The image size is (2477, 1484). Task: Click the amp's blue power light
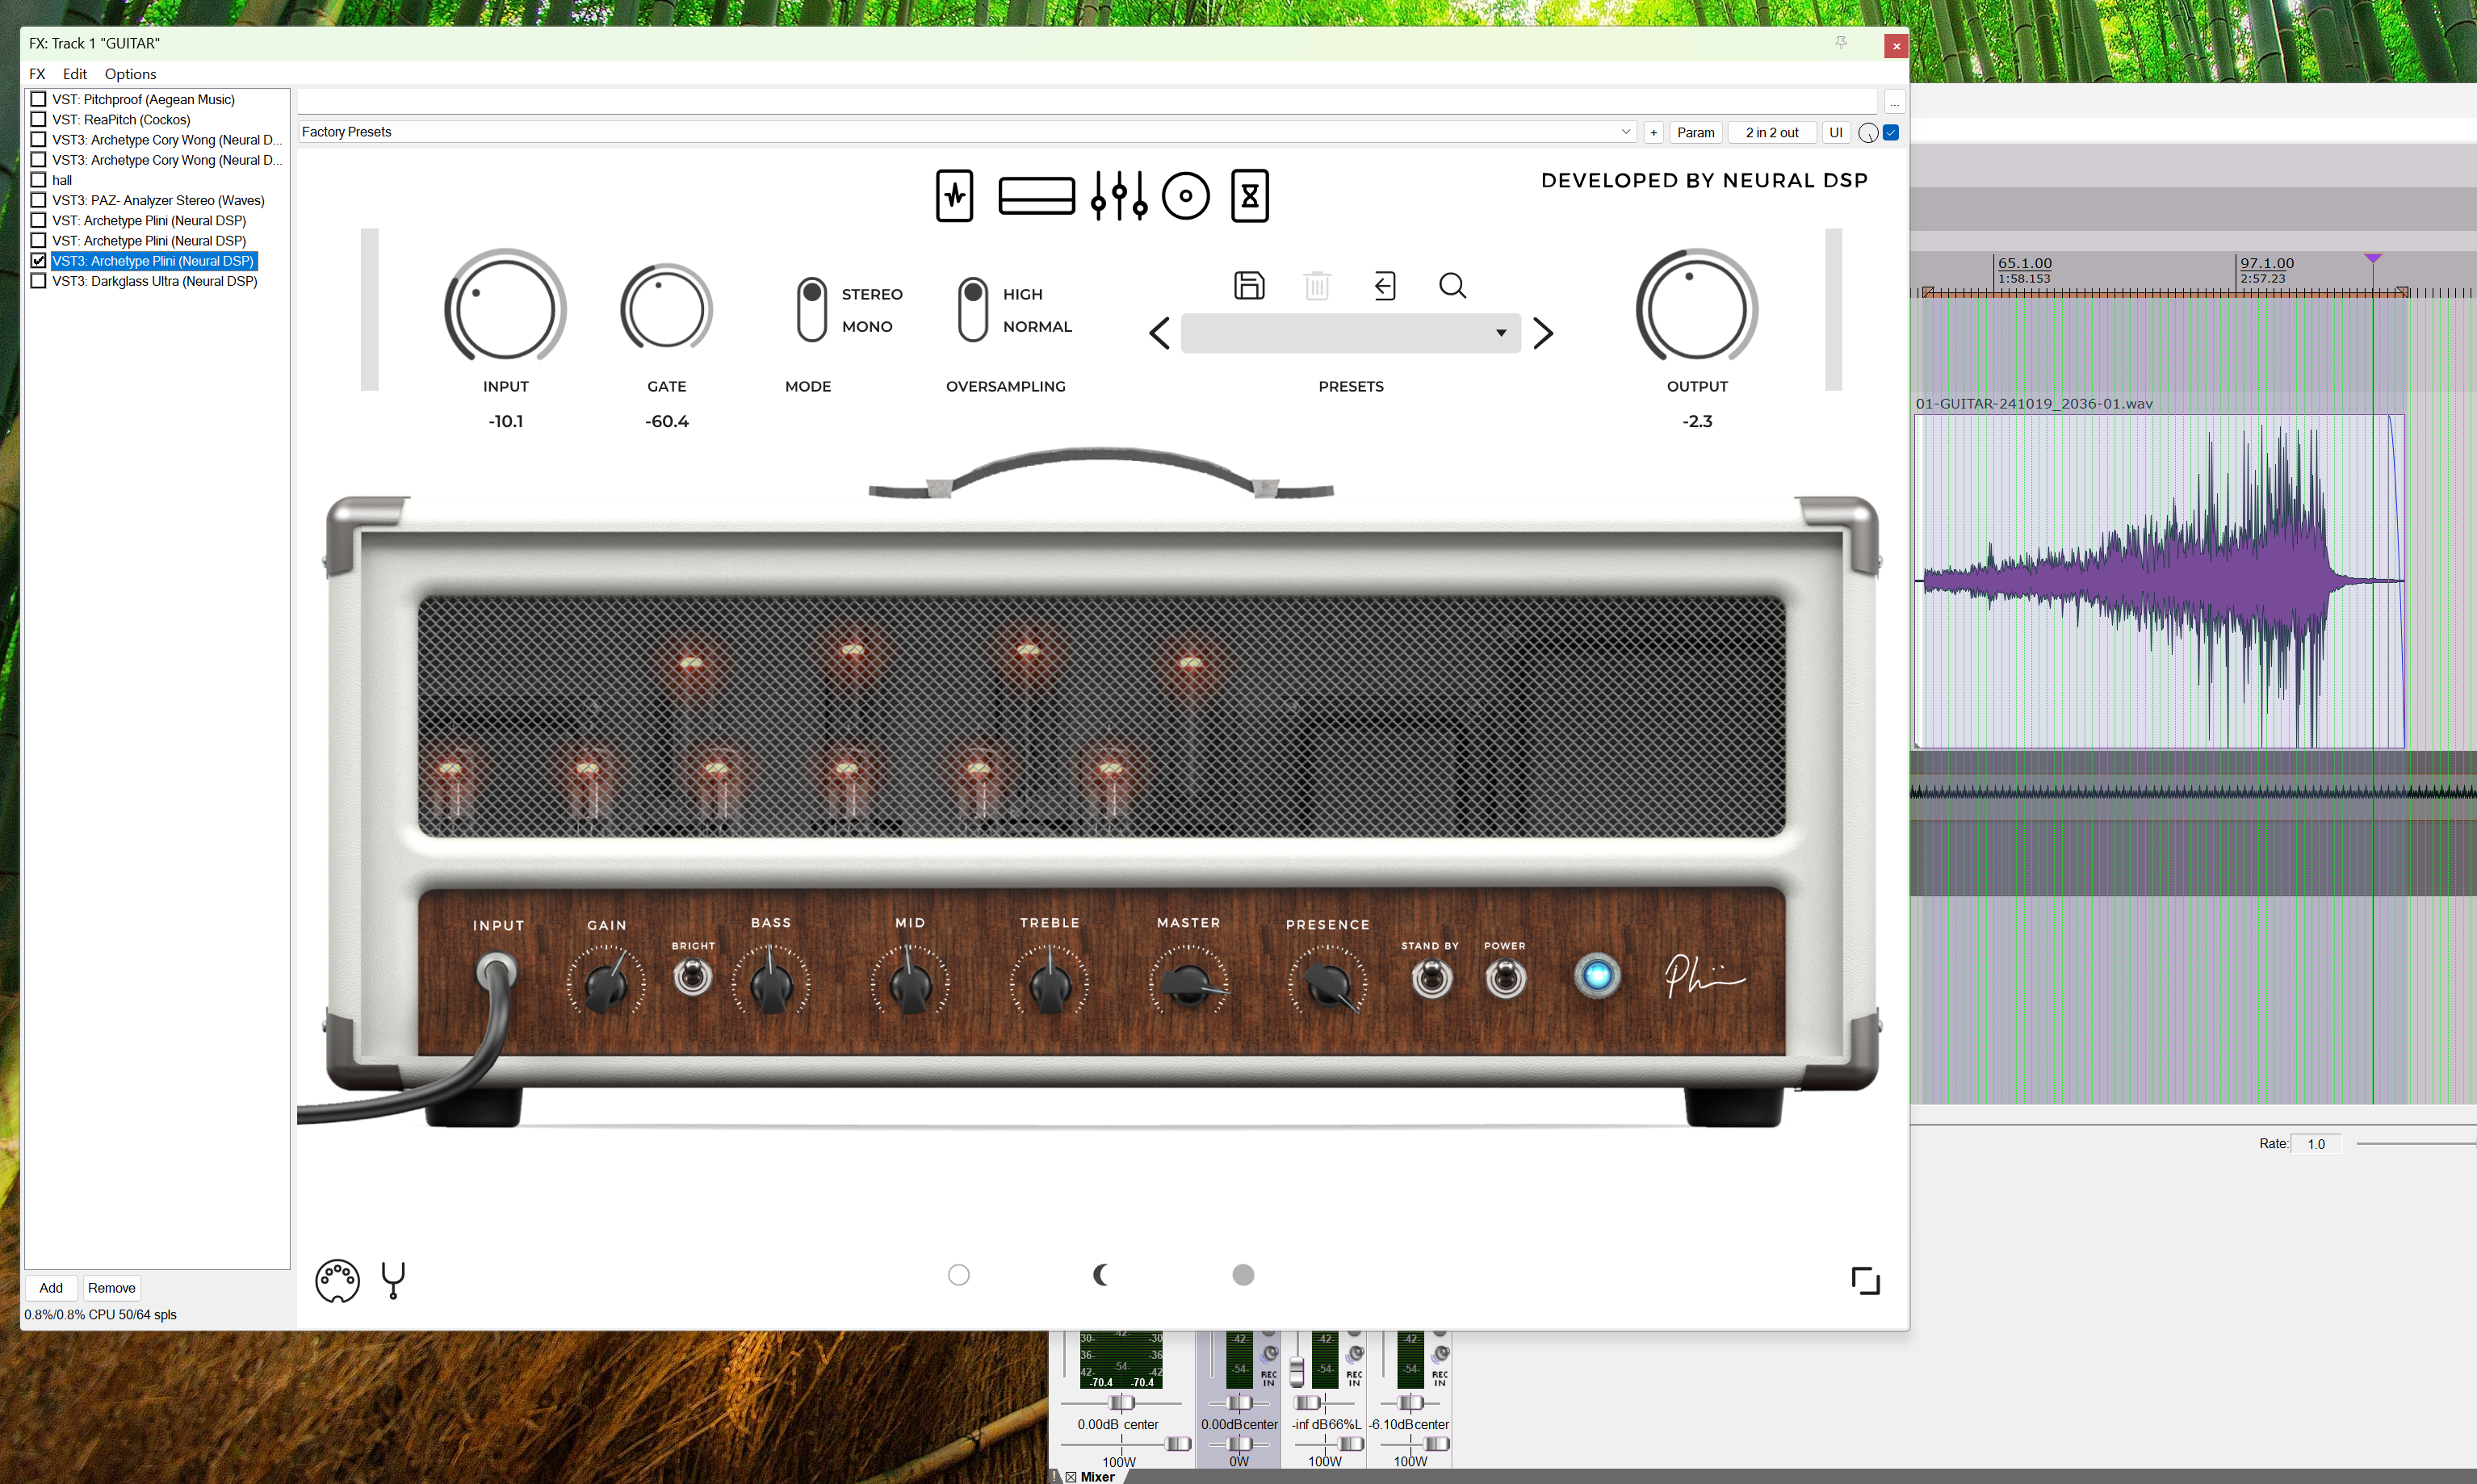point(1597,975)
